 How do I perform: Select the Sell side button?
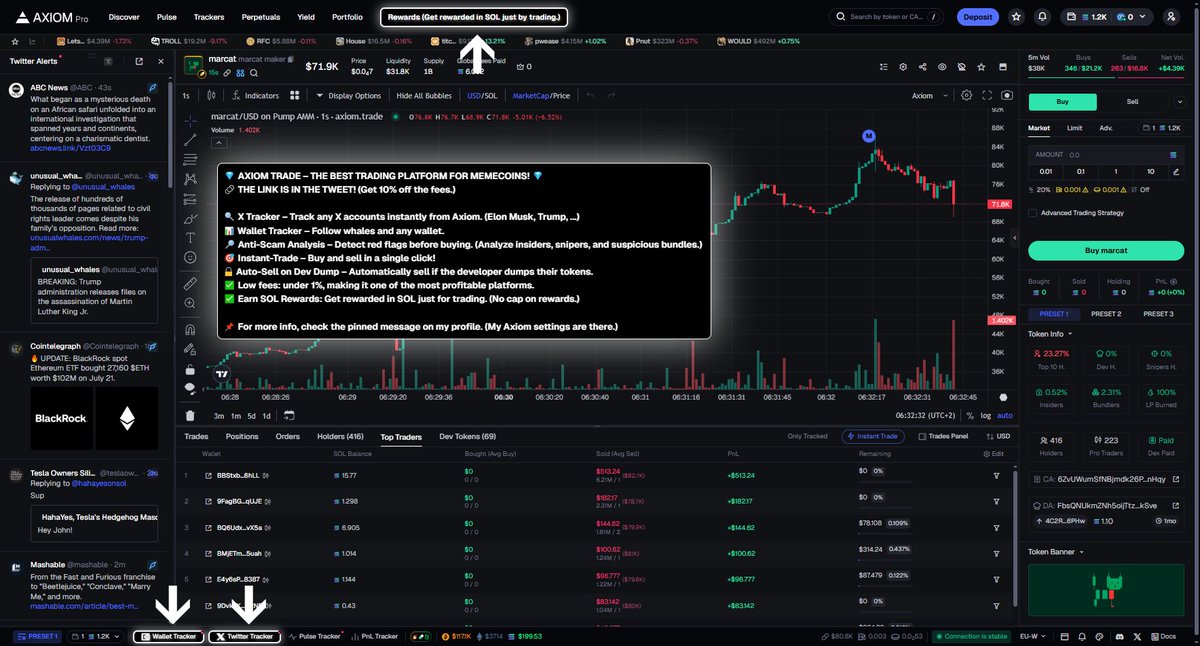coord(1132,102)
